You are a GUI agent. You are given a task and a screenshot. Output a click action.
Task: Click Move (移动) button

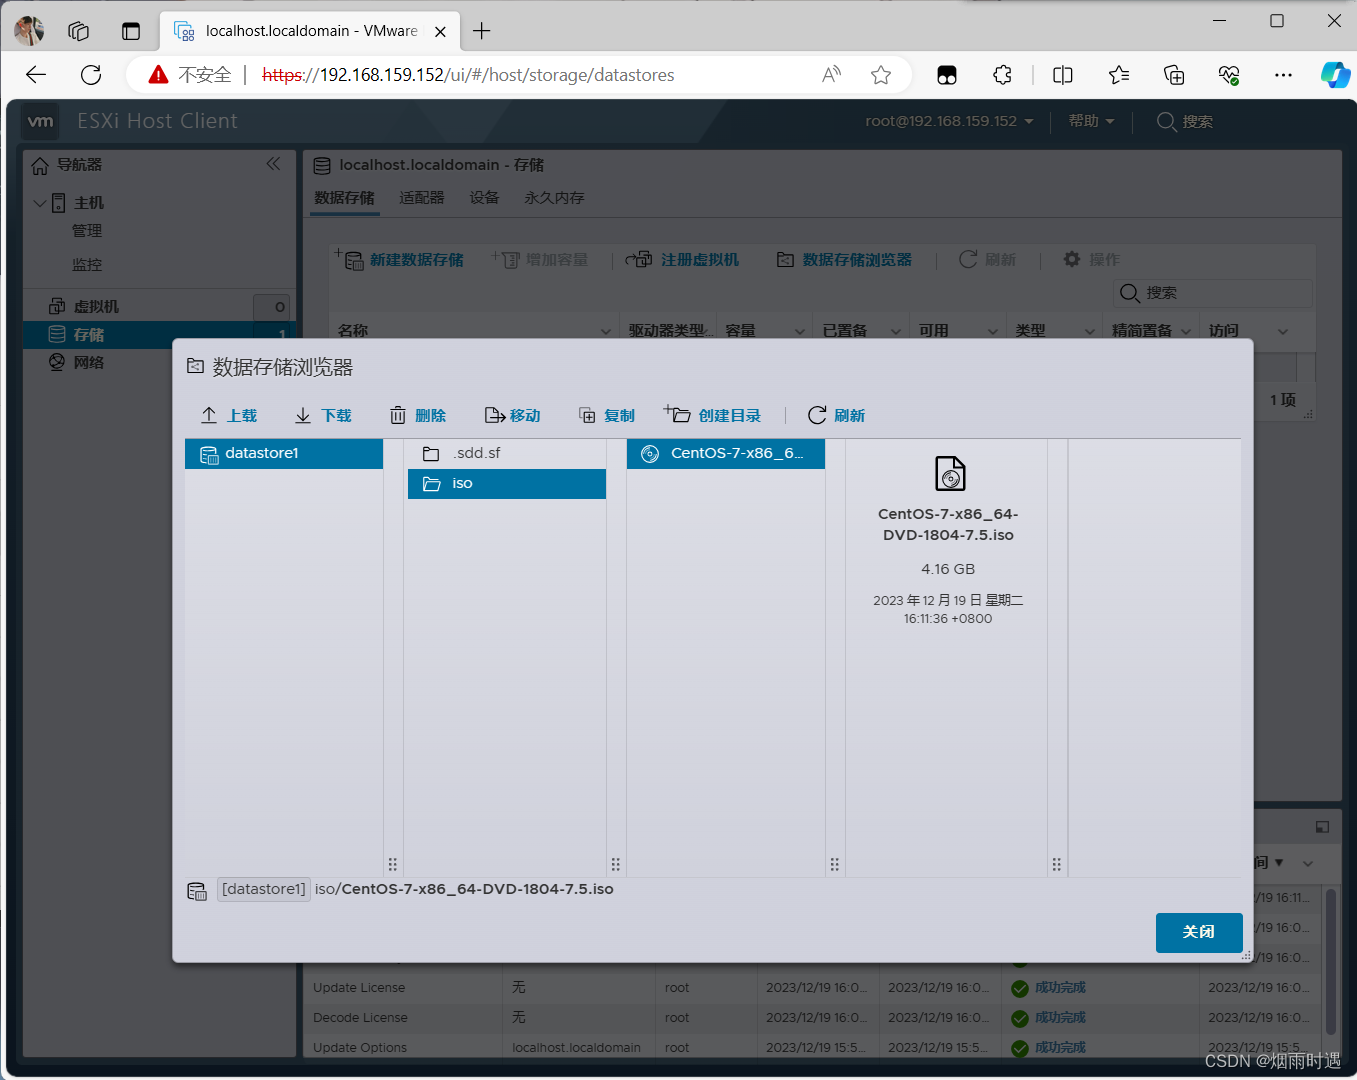click(x=512, y=415)
